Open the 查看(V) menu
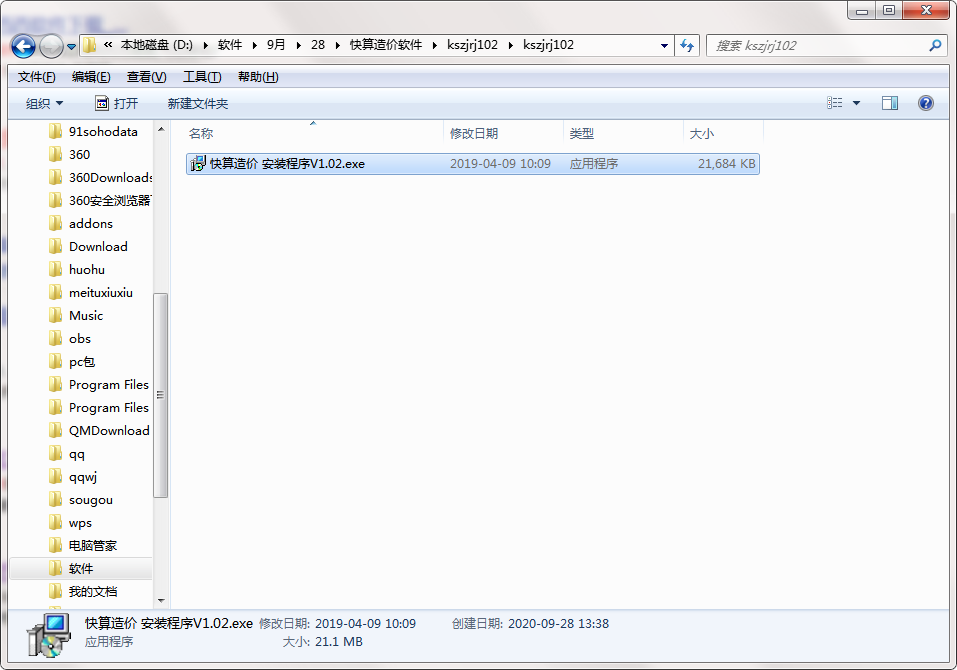The width and height of the screenshot is (957, 670). (146, 77)
